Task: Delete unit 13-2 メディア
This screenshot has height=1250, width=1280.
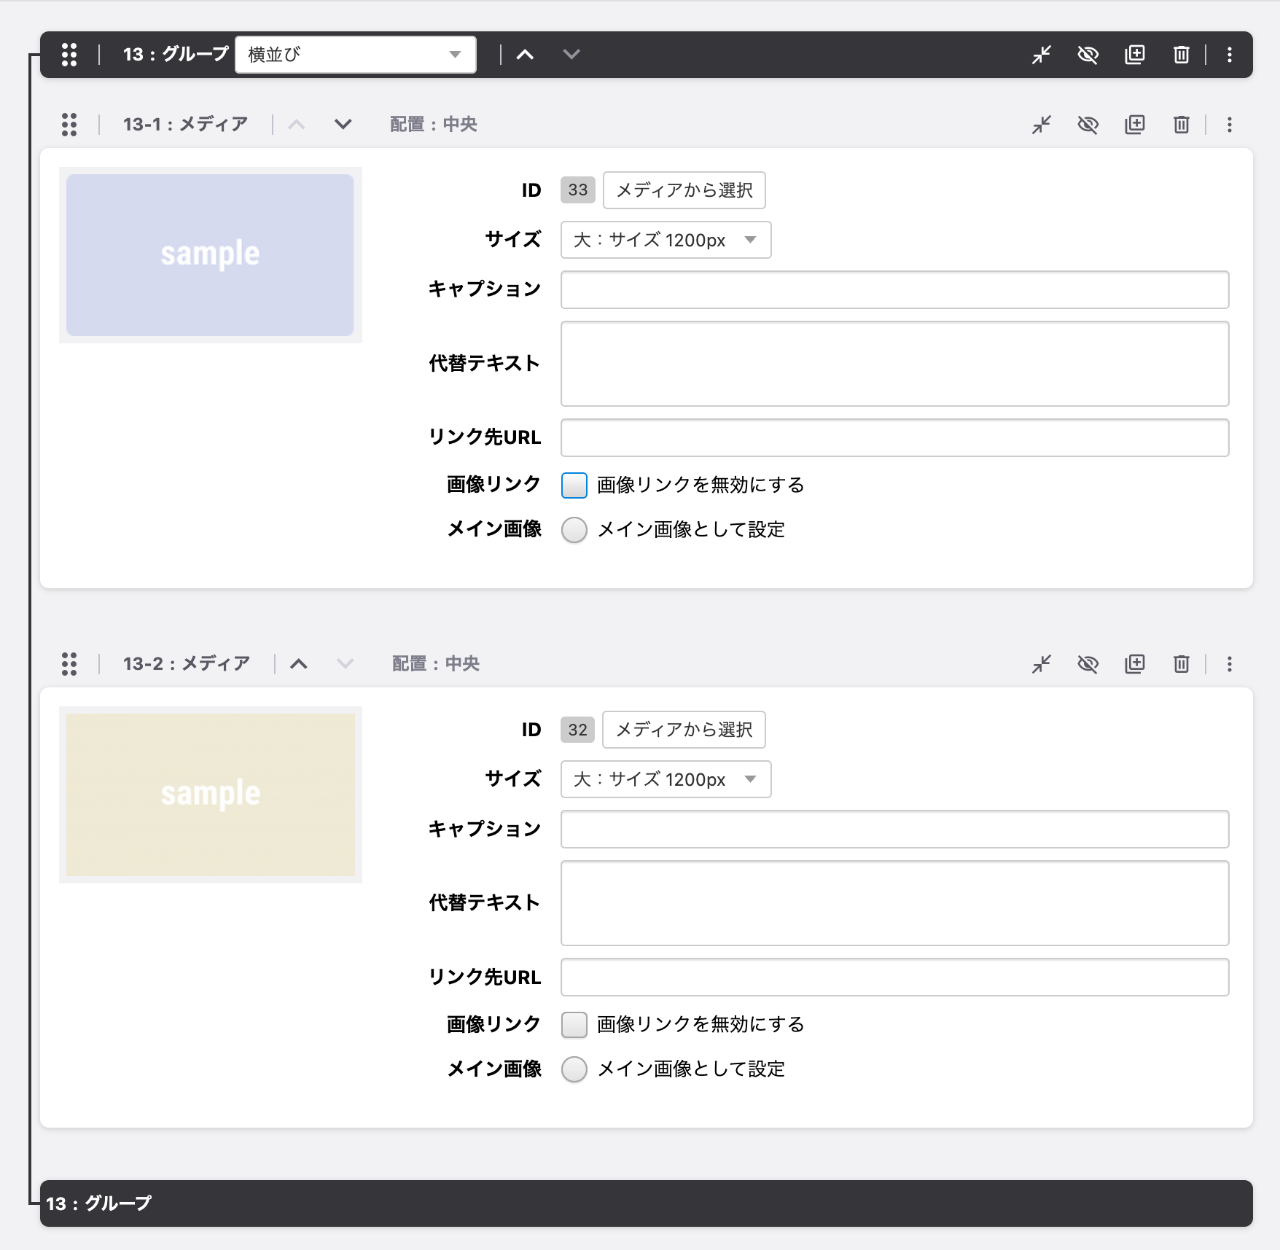Action: tap(1181, 663)
